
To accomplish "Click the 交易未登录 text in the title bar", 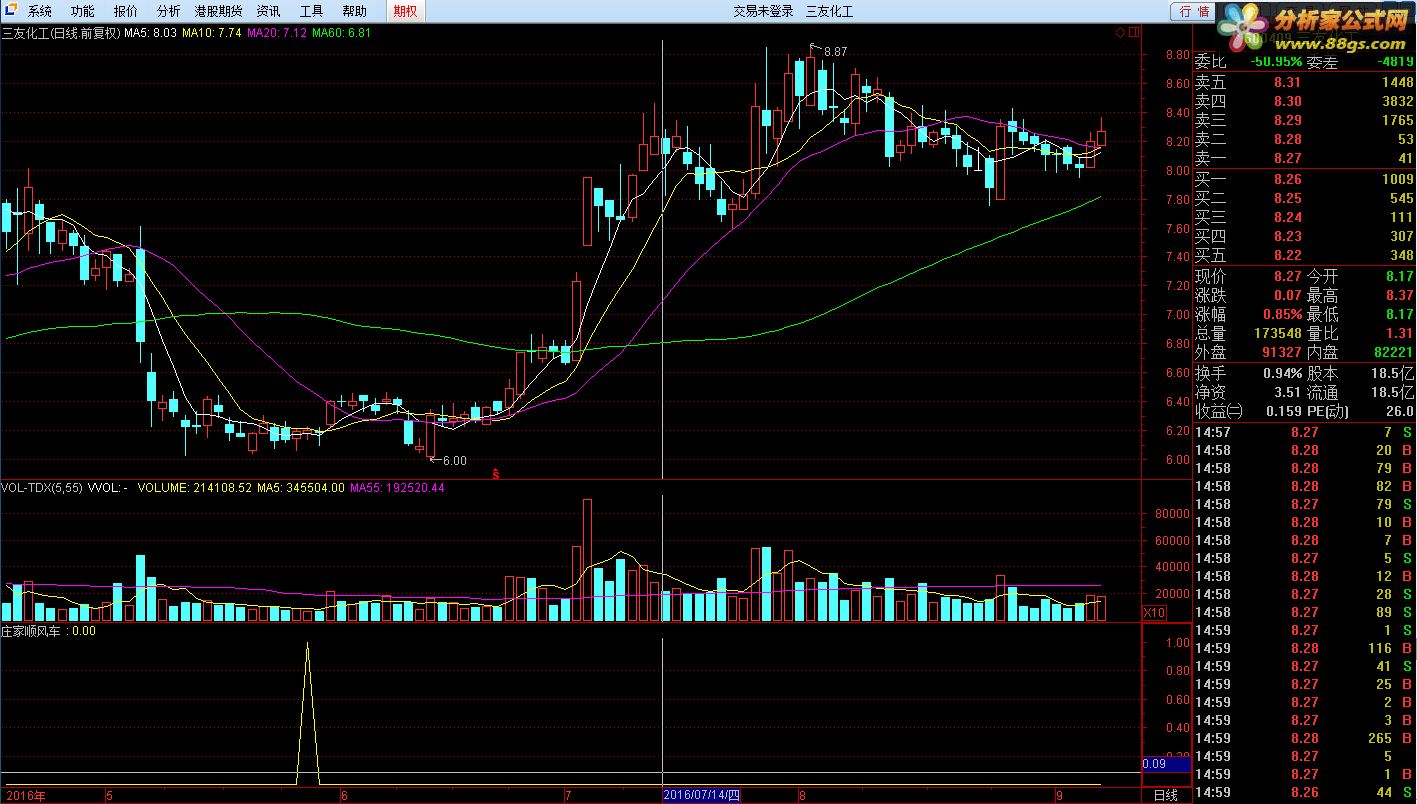I will pos(763,11).
